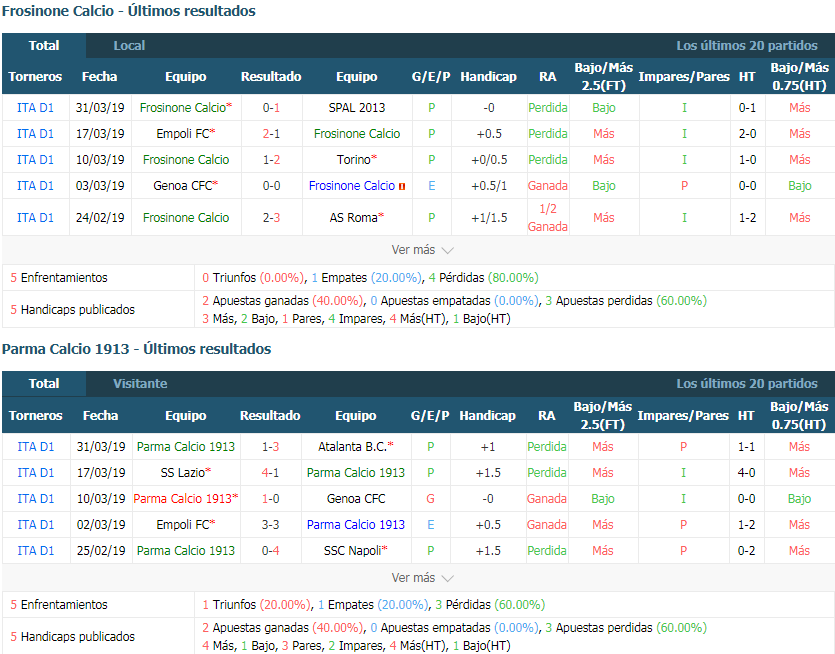
Task: Open 'Los últimos 20 partidos' for Parma Calcio 1913
Action: [x=747, y=383]
